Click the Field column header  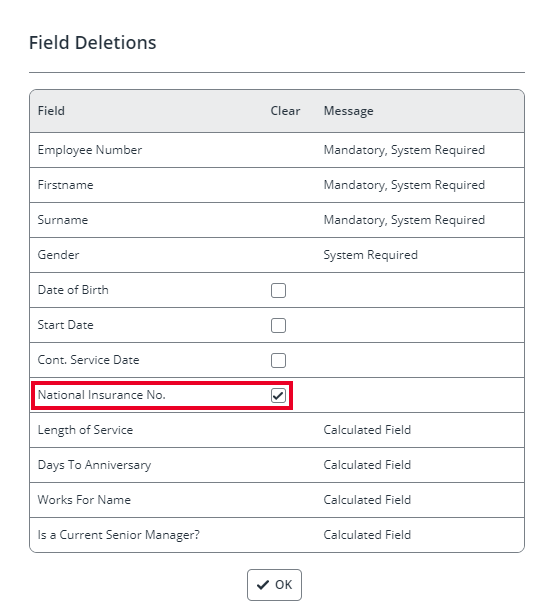[x=51, y=111]
